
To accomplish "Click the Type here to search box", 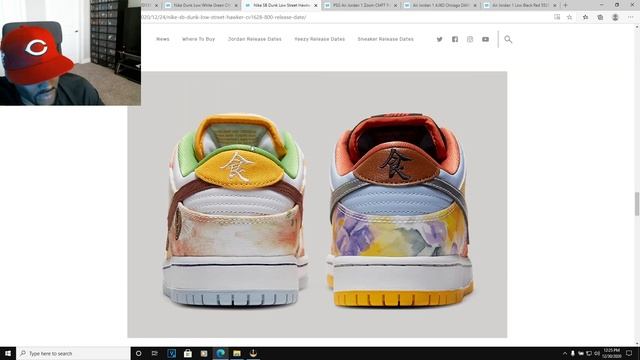I will point(73,353).
